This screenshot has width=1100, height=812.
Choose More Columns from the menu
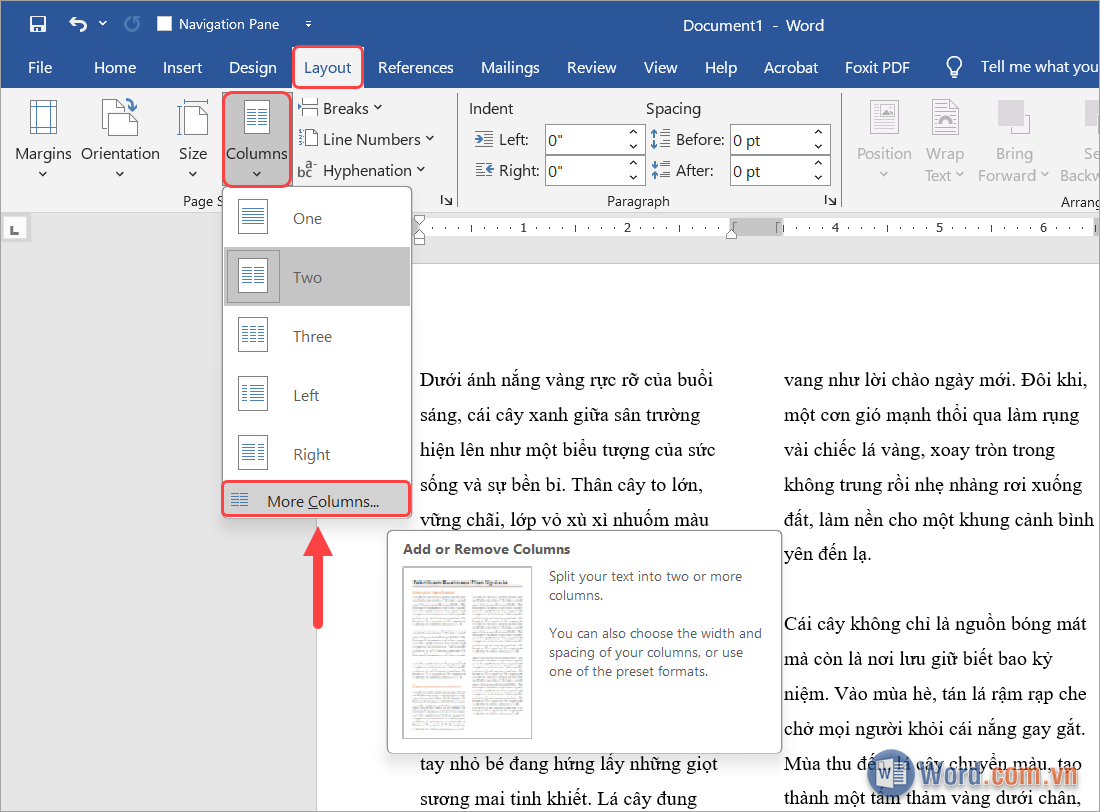click(x=316, y=499)
